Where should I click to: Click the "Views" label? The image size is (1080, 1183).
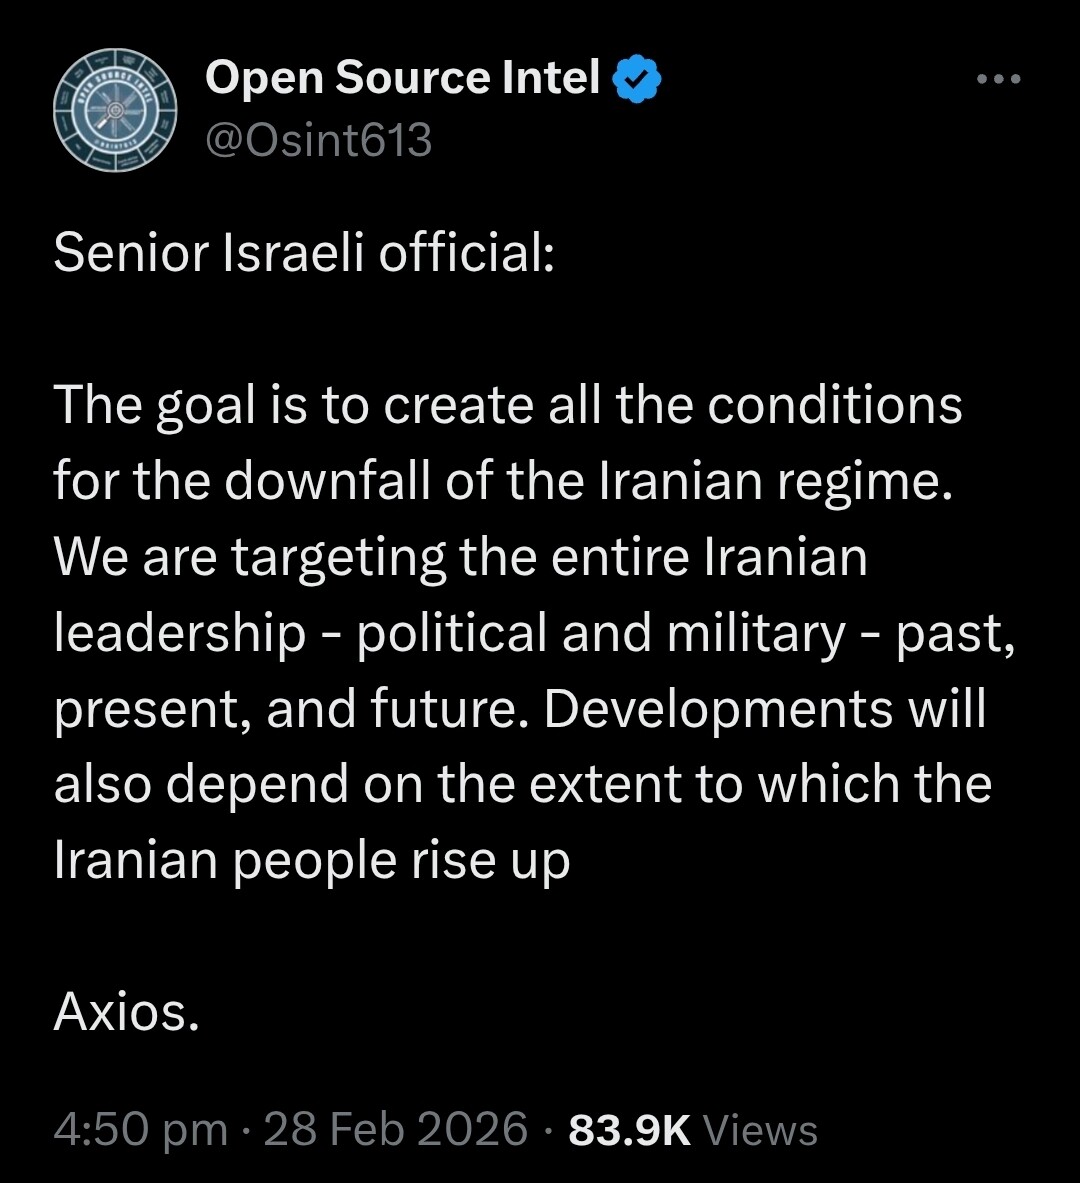coord(761,1131)
